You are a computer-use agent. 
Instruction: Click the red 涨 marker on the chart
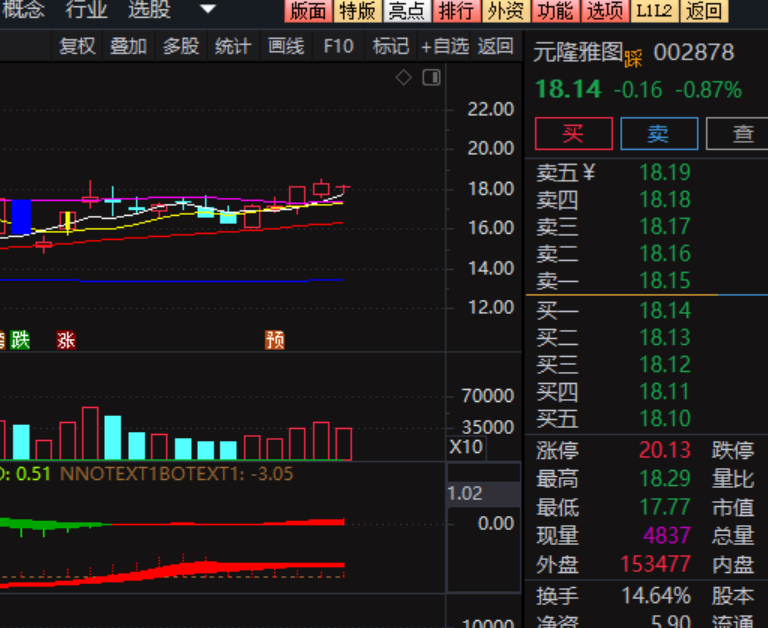66,340
